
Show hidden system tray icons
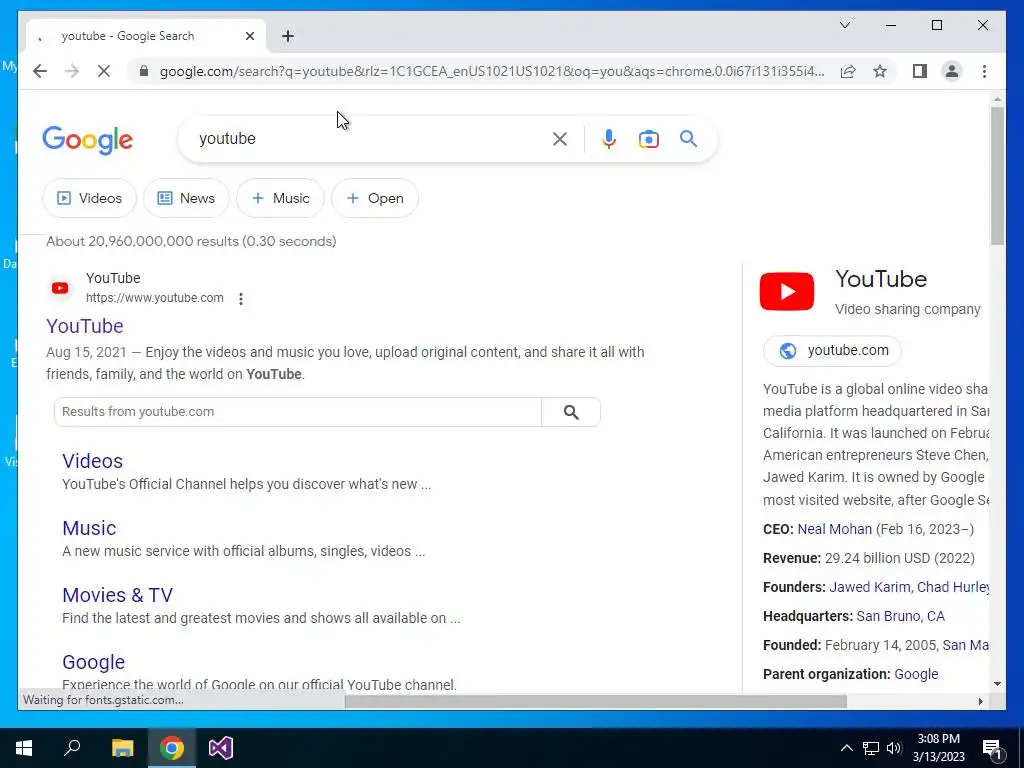coord(846,748)
